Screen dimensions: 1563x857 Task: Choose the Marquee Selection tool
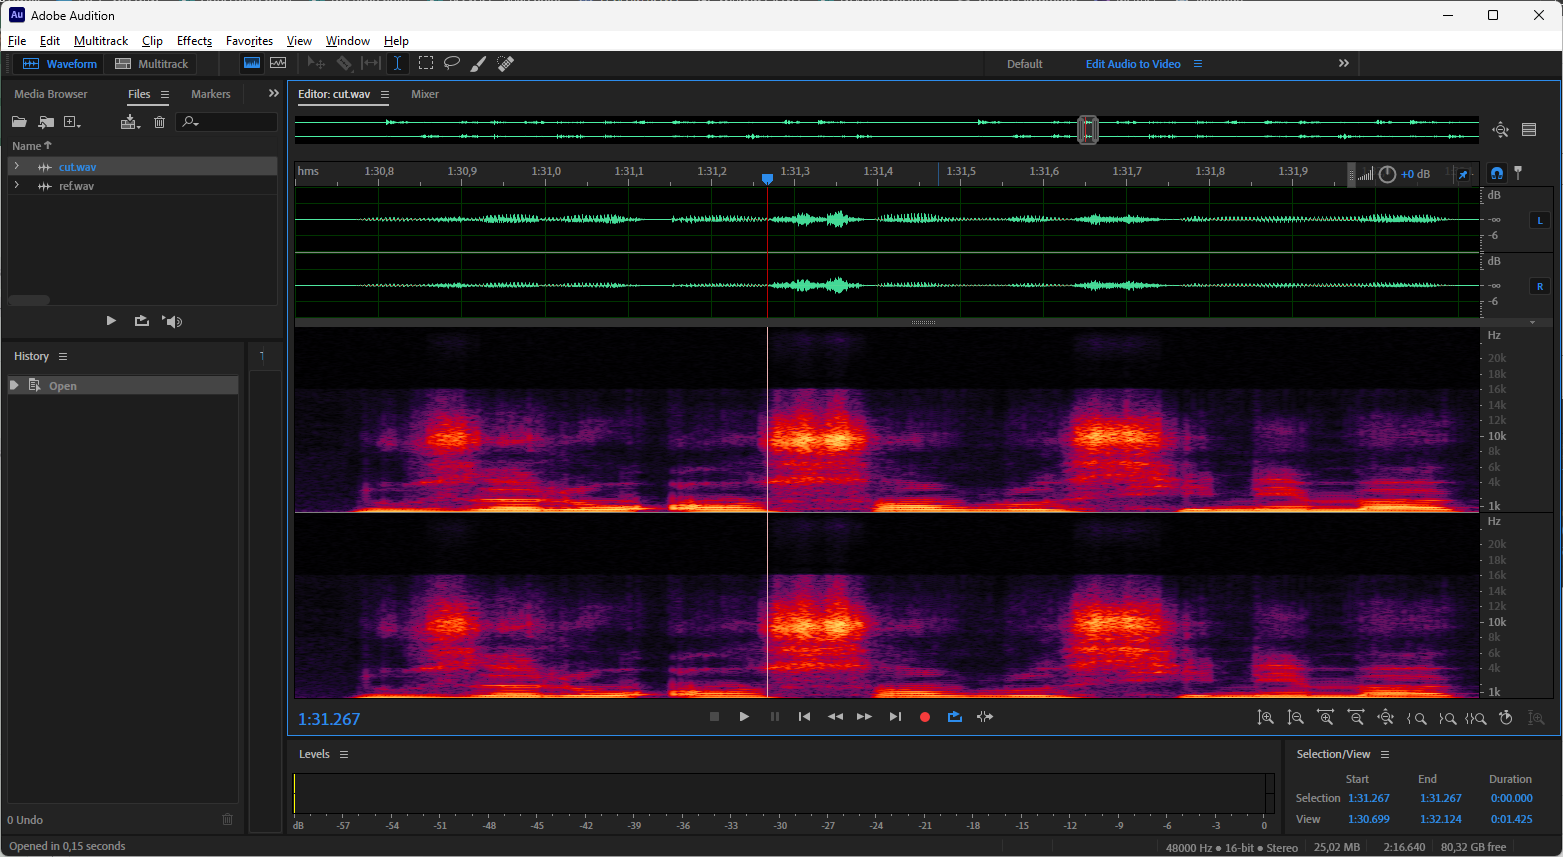426,63
